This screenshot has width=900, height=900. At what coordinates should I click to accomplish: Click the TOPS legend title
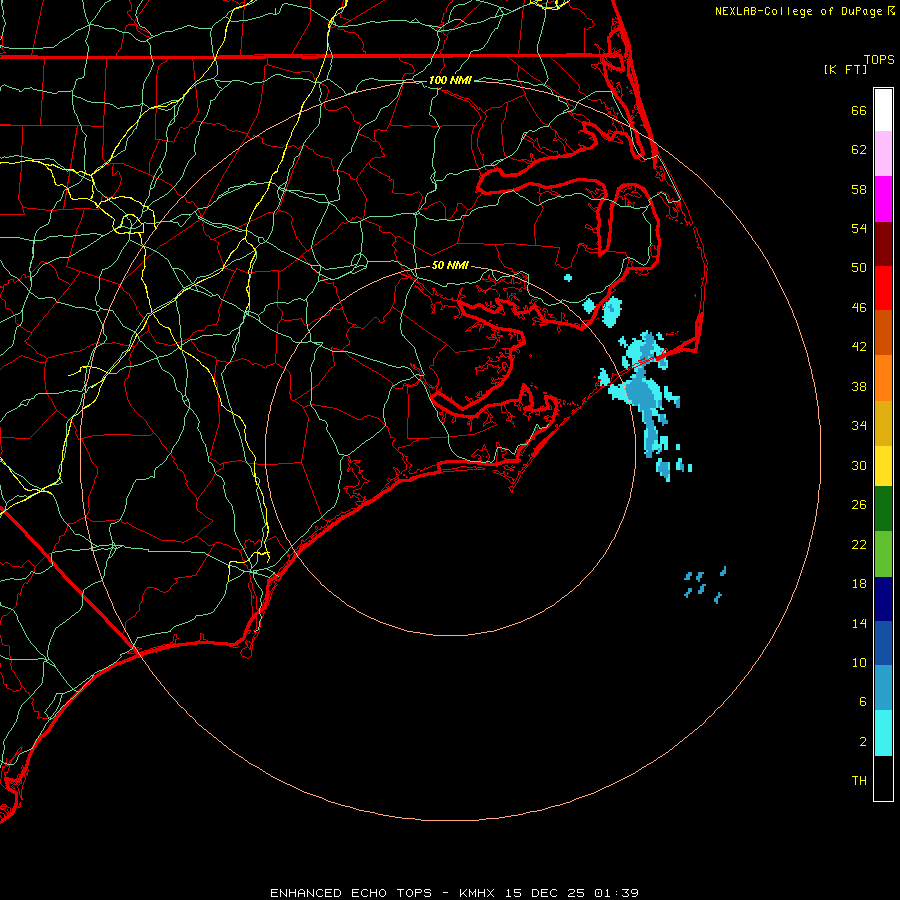[x=879, y=59]
